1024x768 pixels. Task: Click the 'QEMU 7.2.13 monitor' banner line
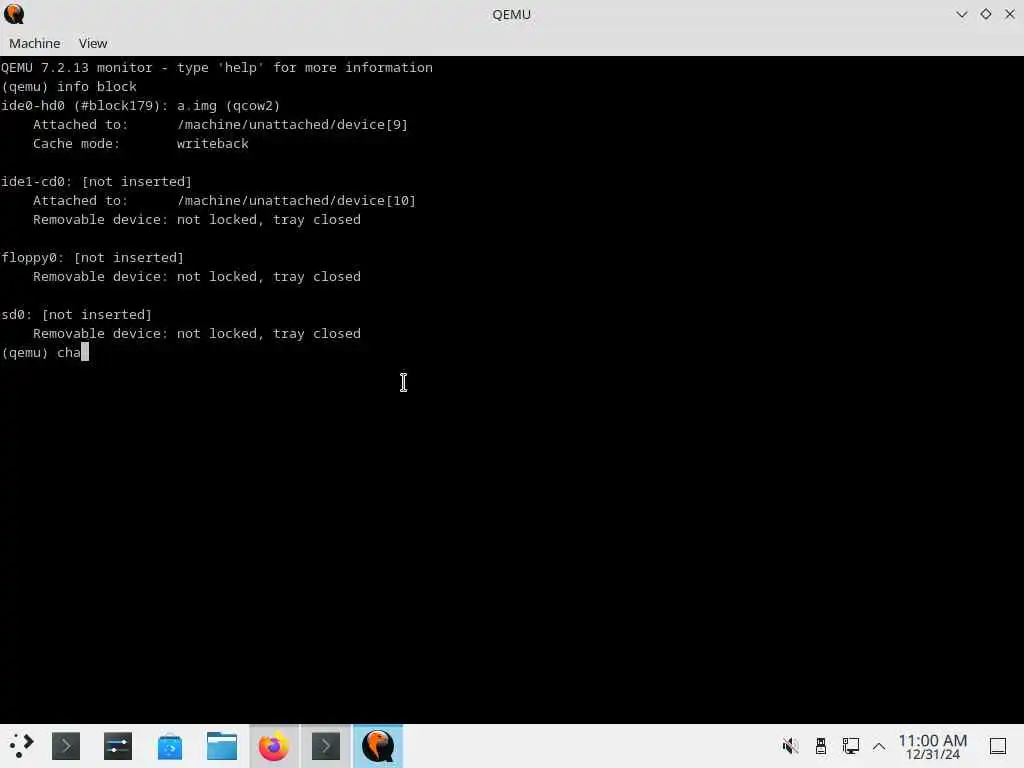217,68
